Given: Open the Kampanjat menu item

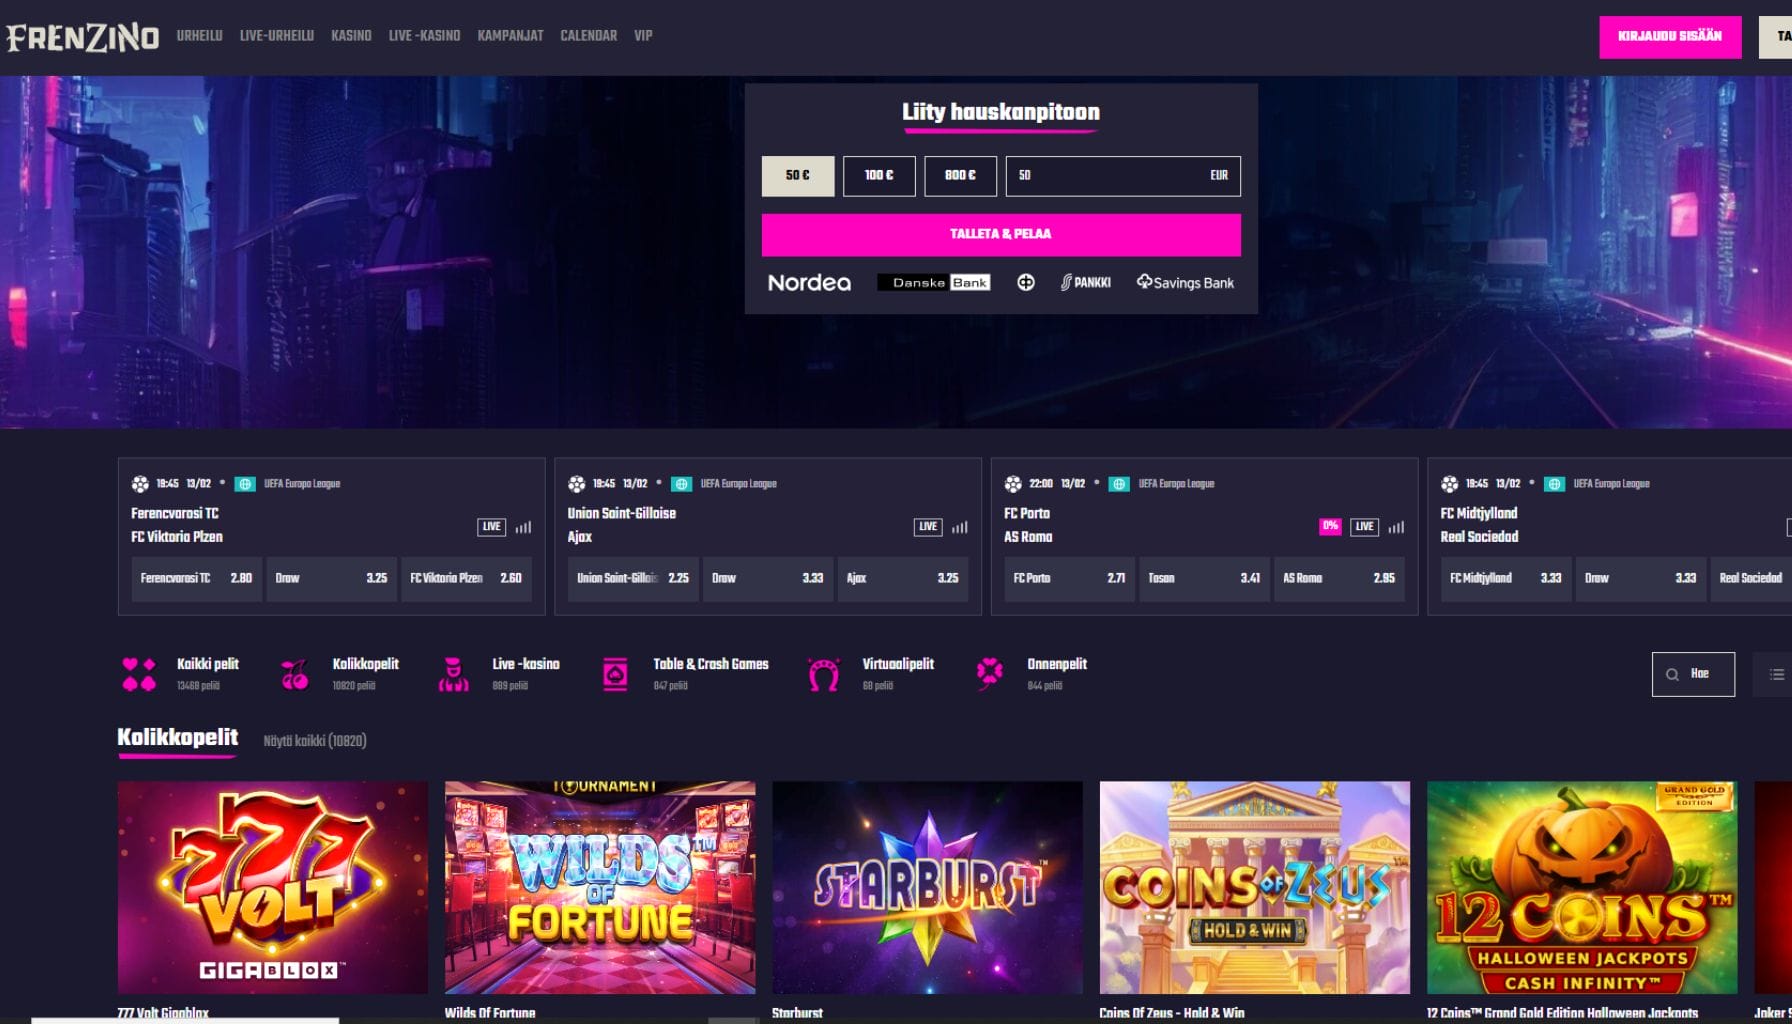Looking at the screenshot, I should click(x=510, y=36).
